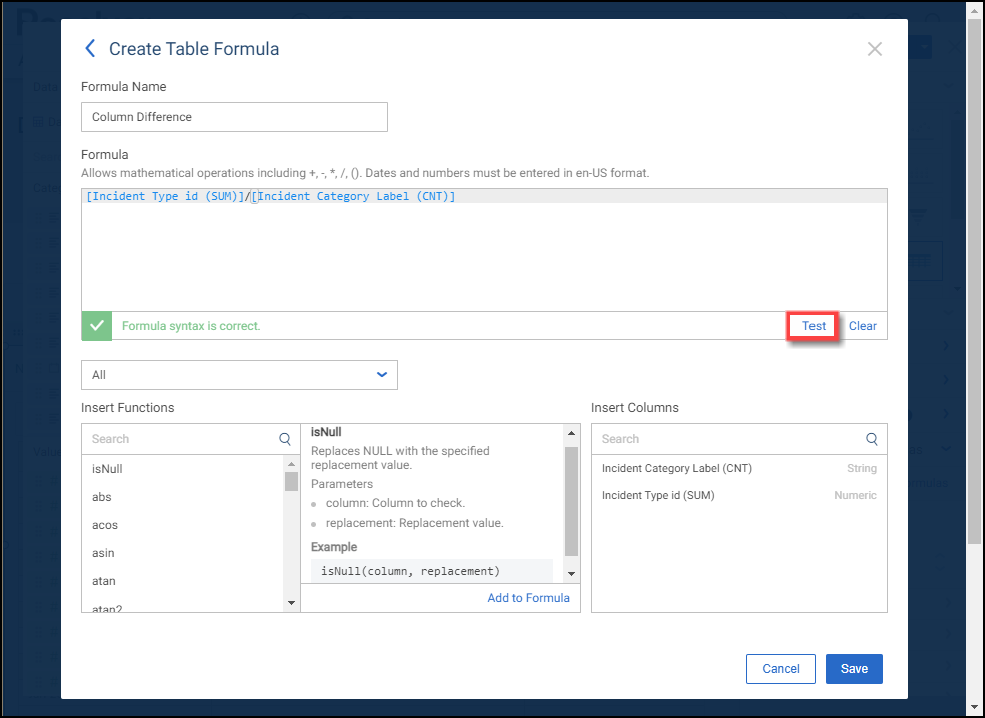
Task: Select the isNull function from list
Action: pyautogui.click(x=108, y=469)
